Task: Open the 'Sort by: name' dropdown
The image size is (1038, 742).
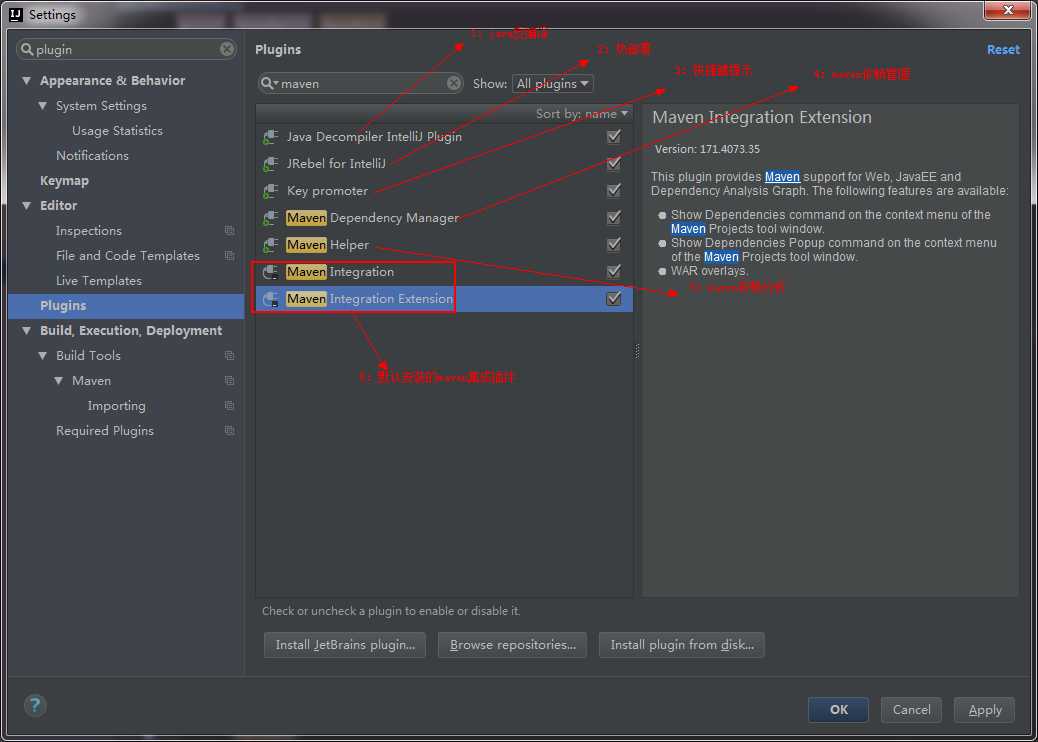Action: [x=582, y=114]
